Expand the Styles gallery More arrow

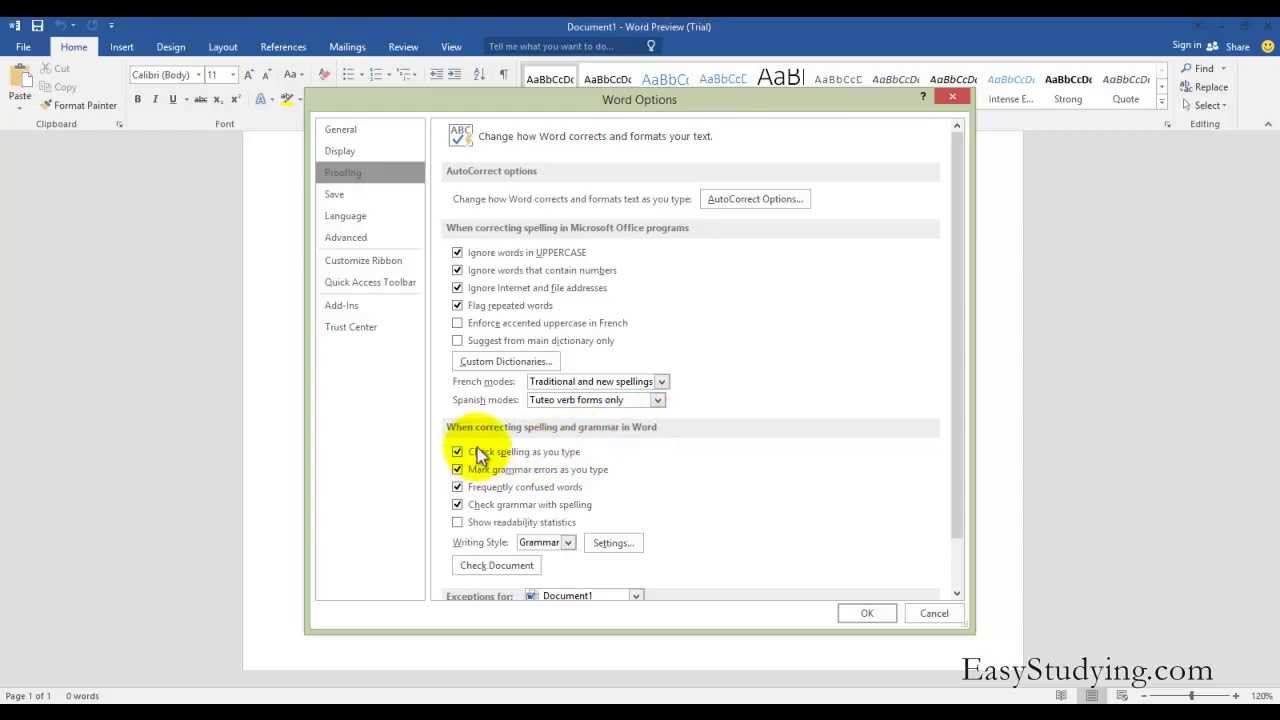click(x=1161, y=101)
